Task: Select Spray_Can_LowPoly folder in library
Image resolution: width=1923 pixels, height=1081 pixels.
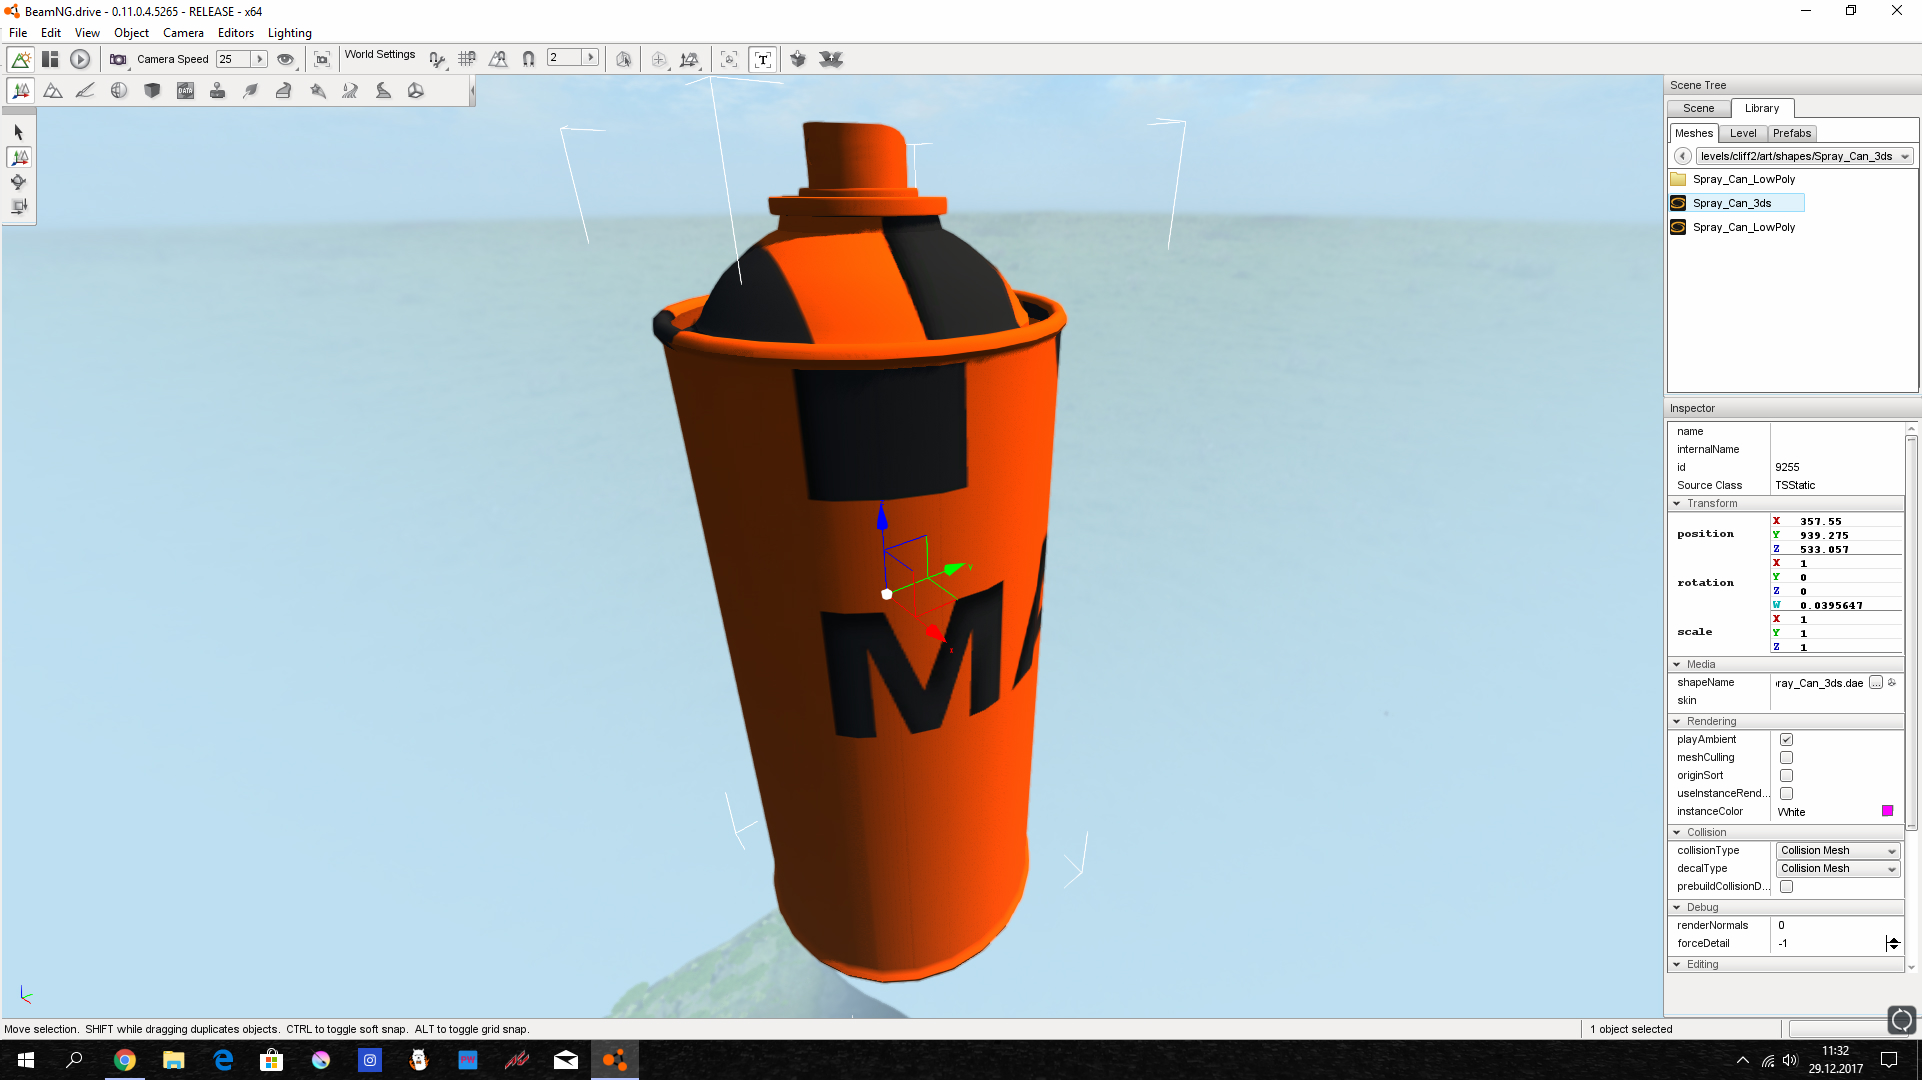Action: (x=1743, y=180)
